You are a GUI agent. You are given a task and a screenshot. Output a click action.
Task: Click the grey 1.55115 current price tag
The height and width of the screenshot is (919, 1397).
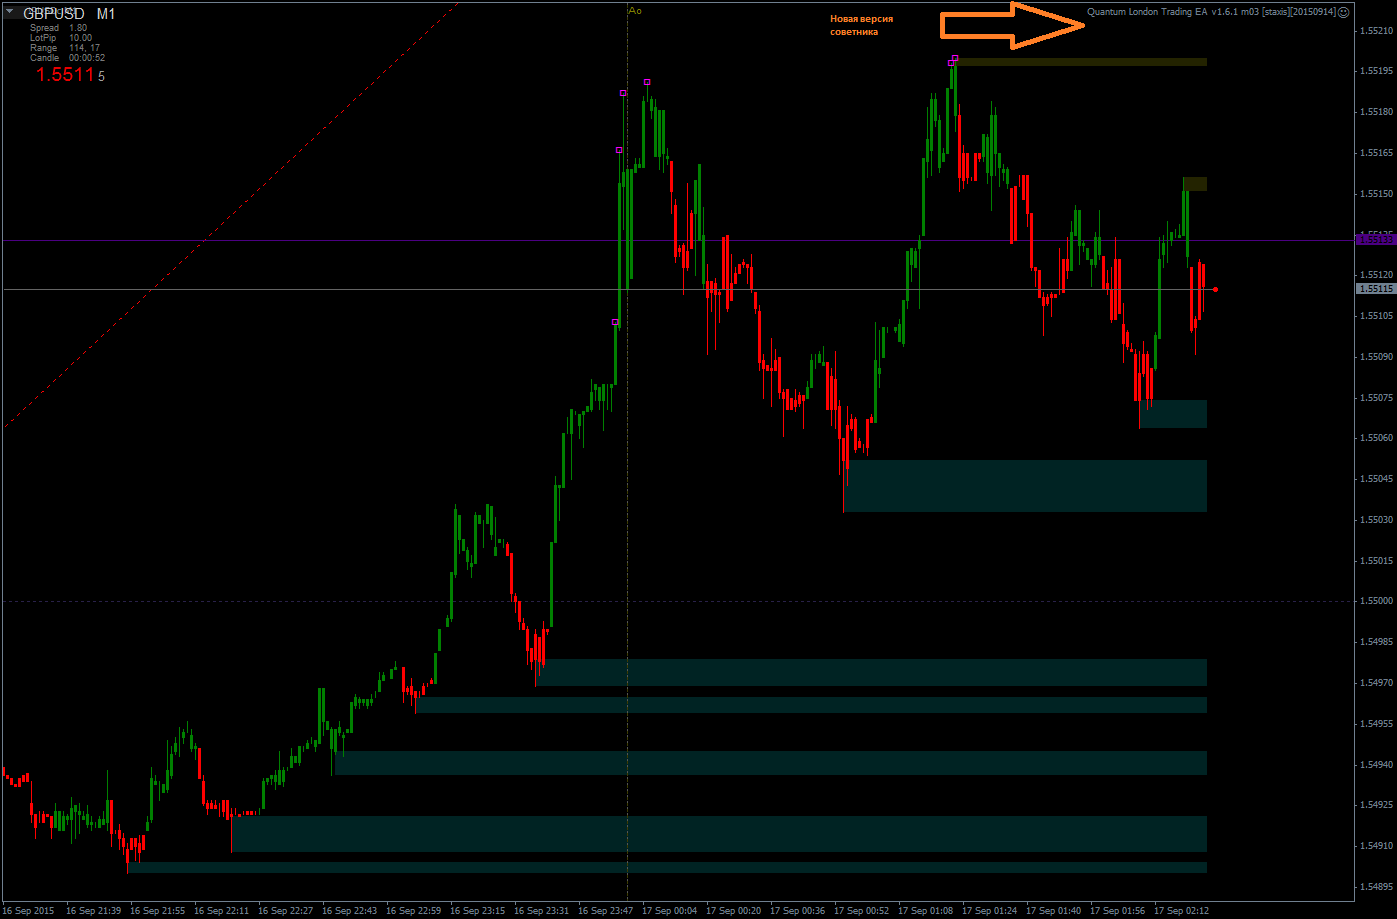[1375, 289]
